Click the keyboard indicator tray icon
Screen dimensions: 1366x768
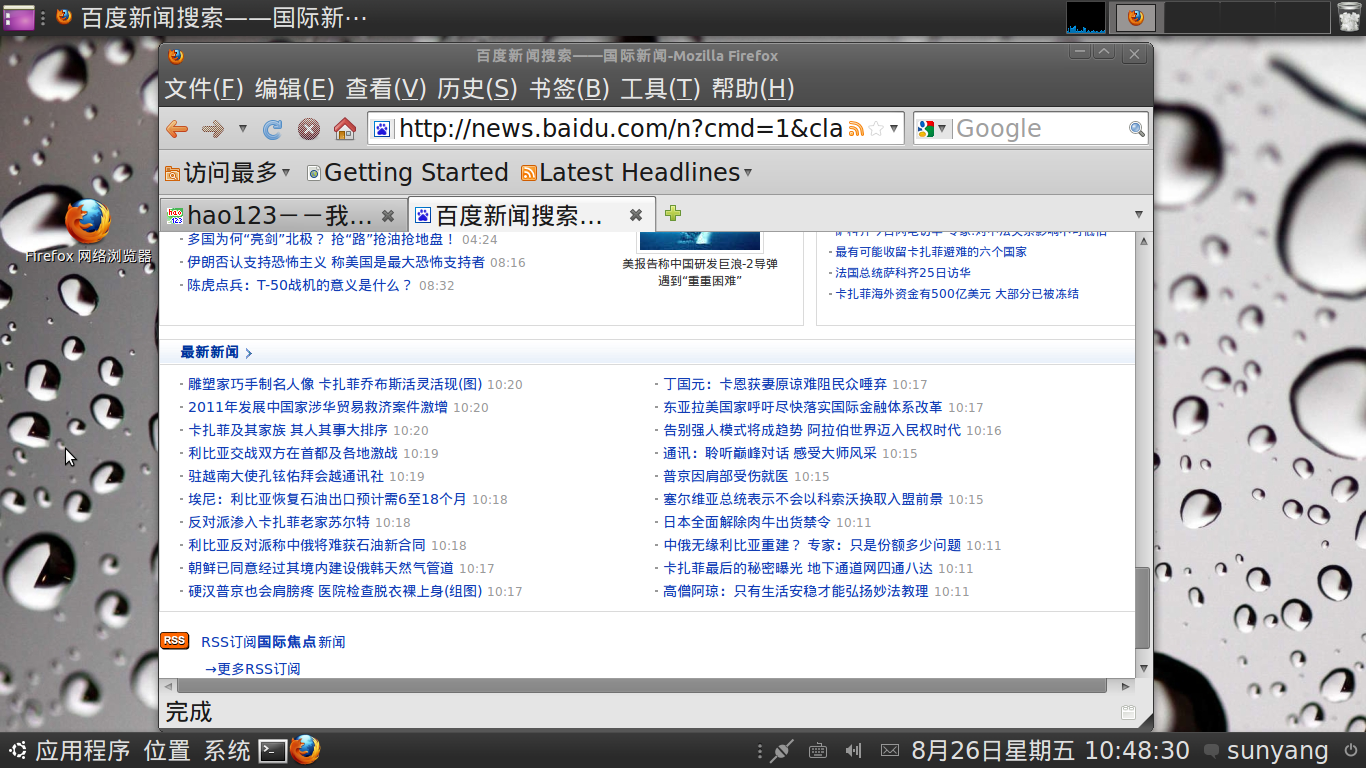click(x=817, y=750)
